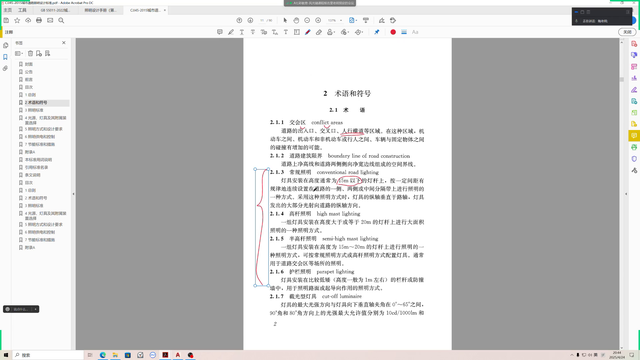Viewport: 640px width, 360px height.
Task: Switch to 照明设计手册 document tab
Action: pos(100,10)
